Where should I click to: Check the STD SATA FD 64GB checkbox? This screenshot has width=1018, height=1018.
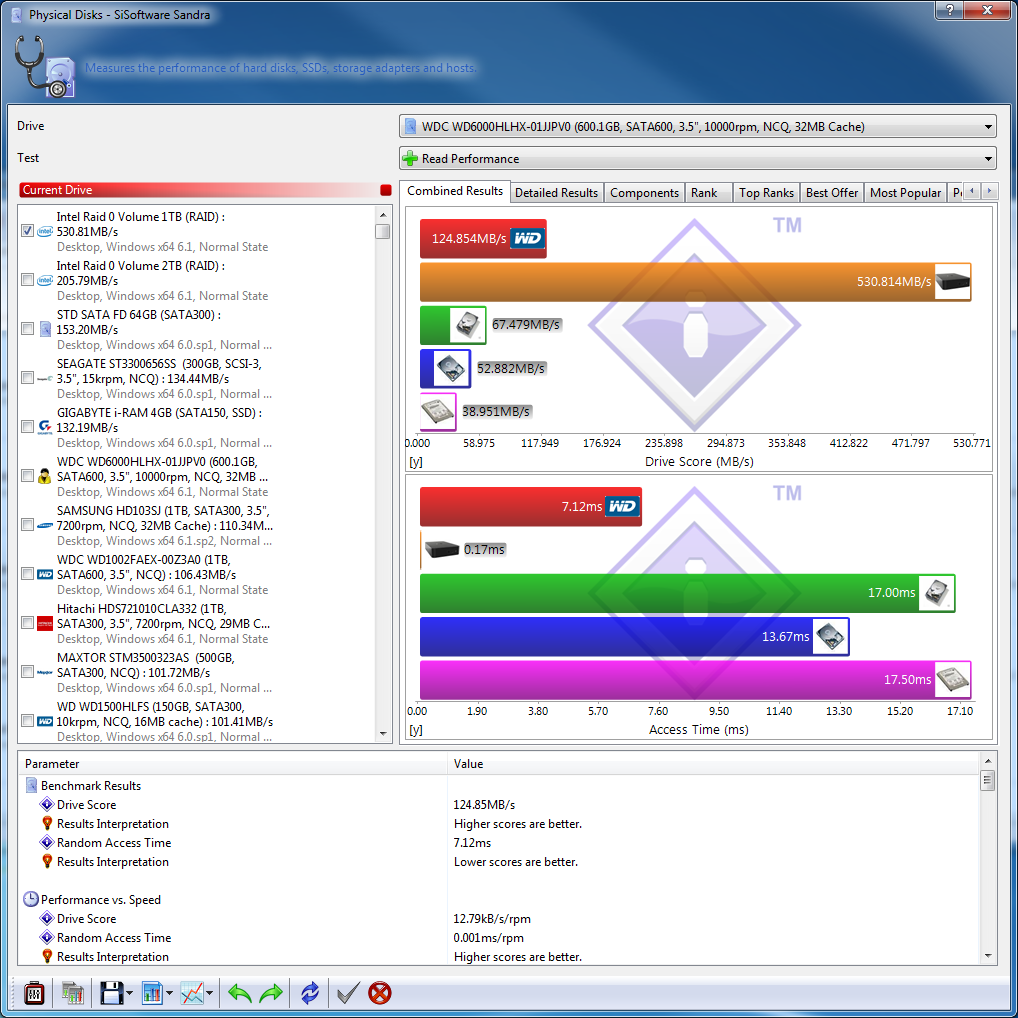[27, 329]
